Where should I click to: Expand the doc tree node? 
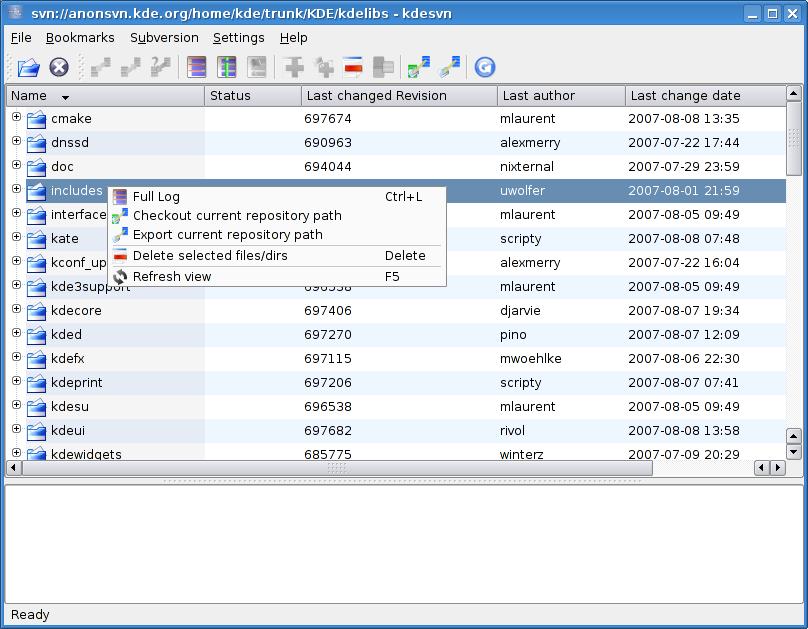(16, 165)
